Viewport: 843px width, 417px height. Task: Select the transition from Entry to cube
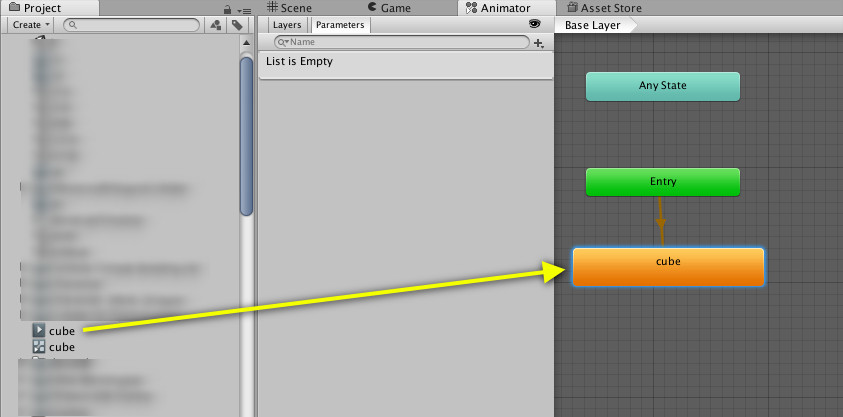661,222
